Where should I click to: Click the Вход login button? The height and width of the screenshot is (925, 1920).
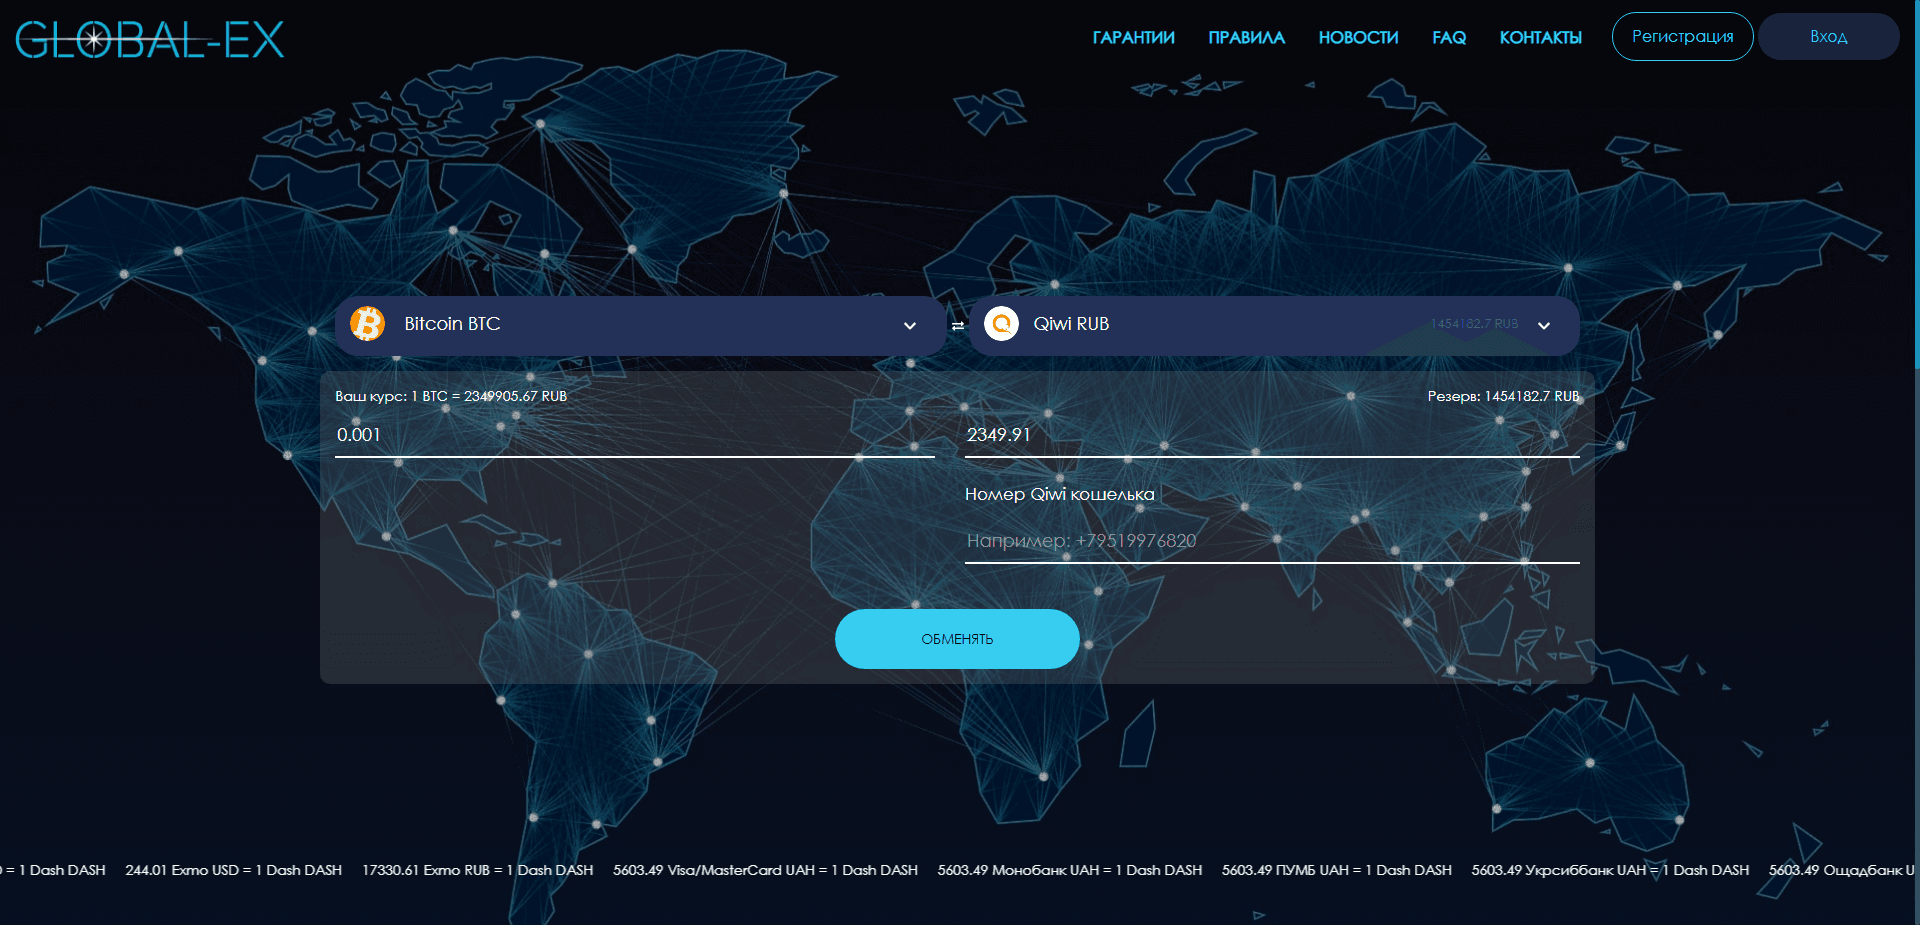[1828, 36]
